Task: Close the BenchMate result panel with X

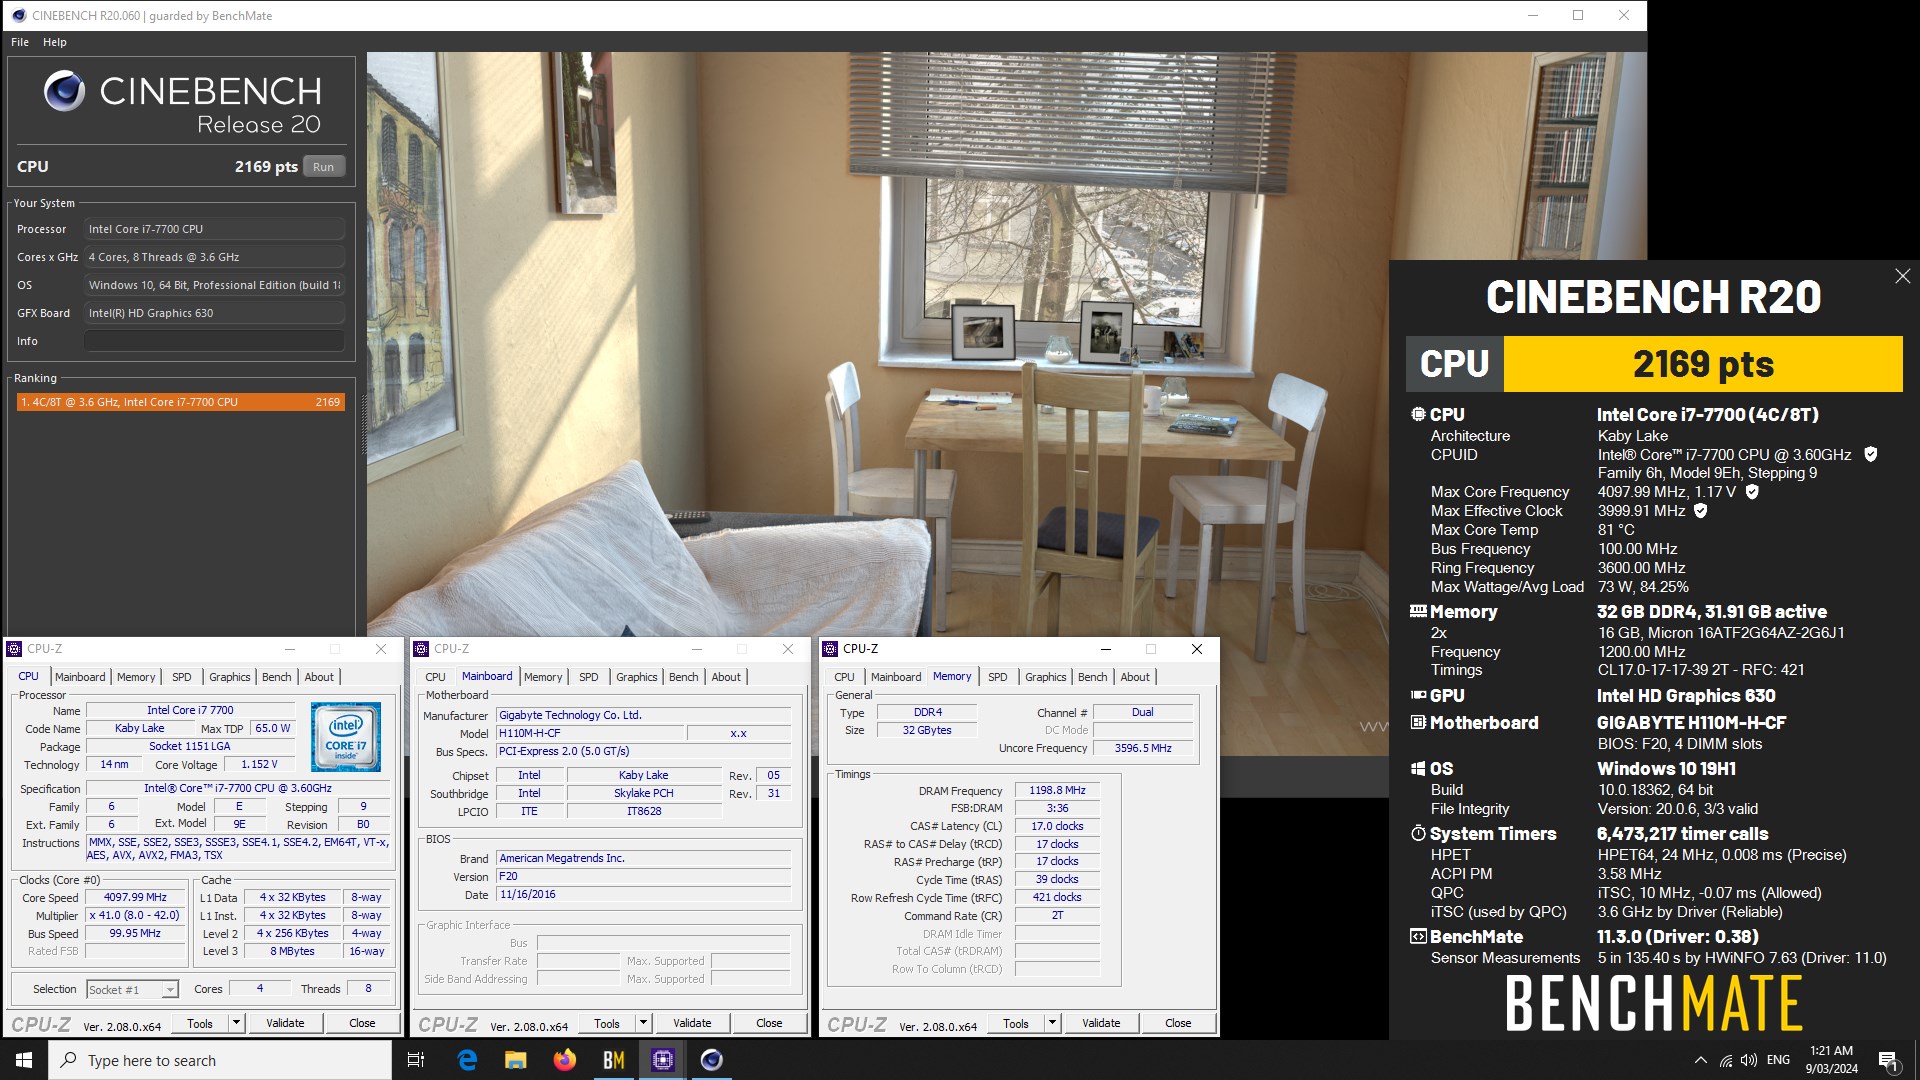Action: (x=1902, y=276)
